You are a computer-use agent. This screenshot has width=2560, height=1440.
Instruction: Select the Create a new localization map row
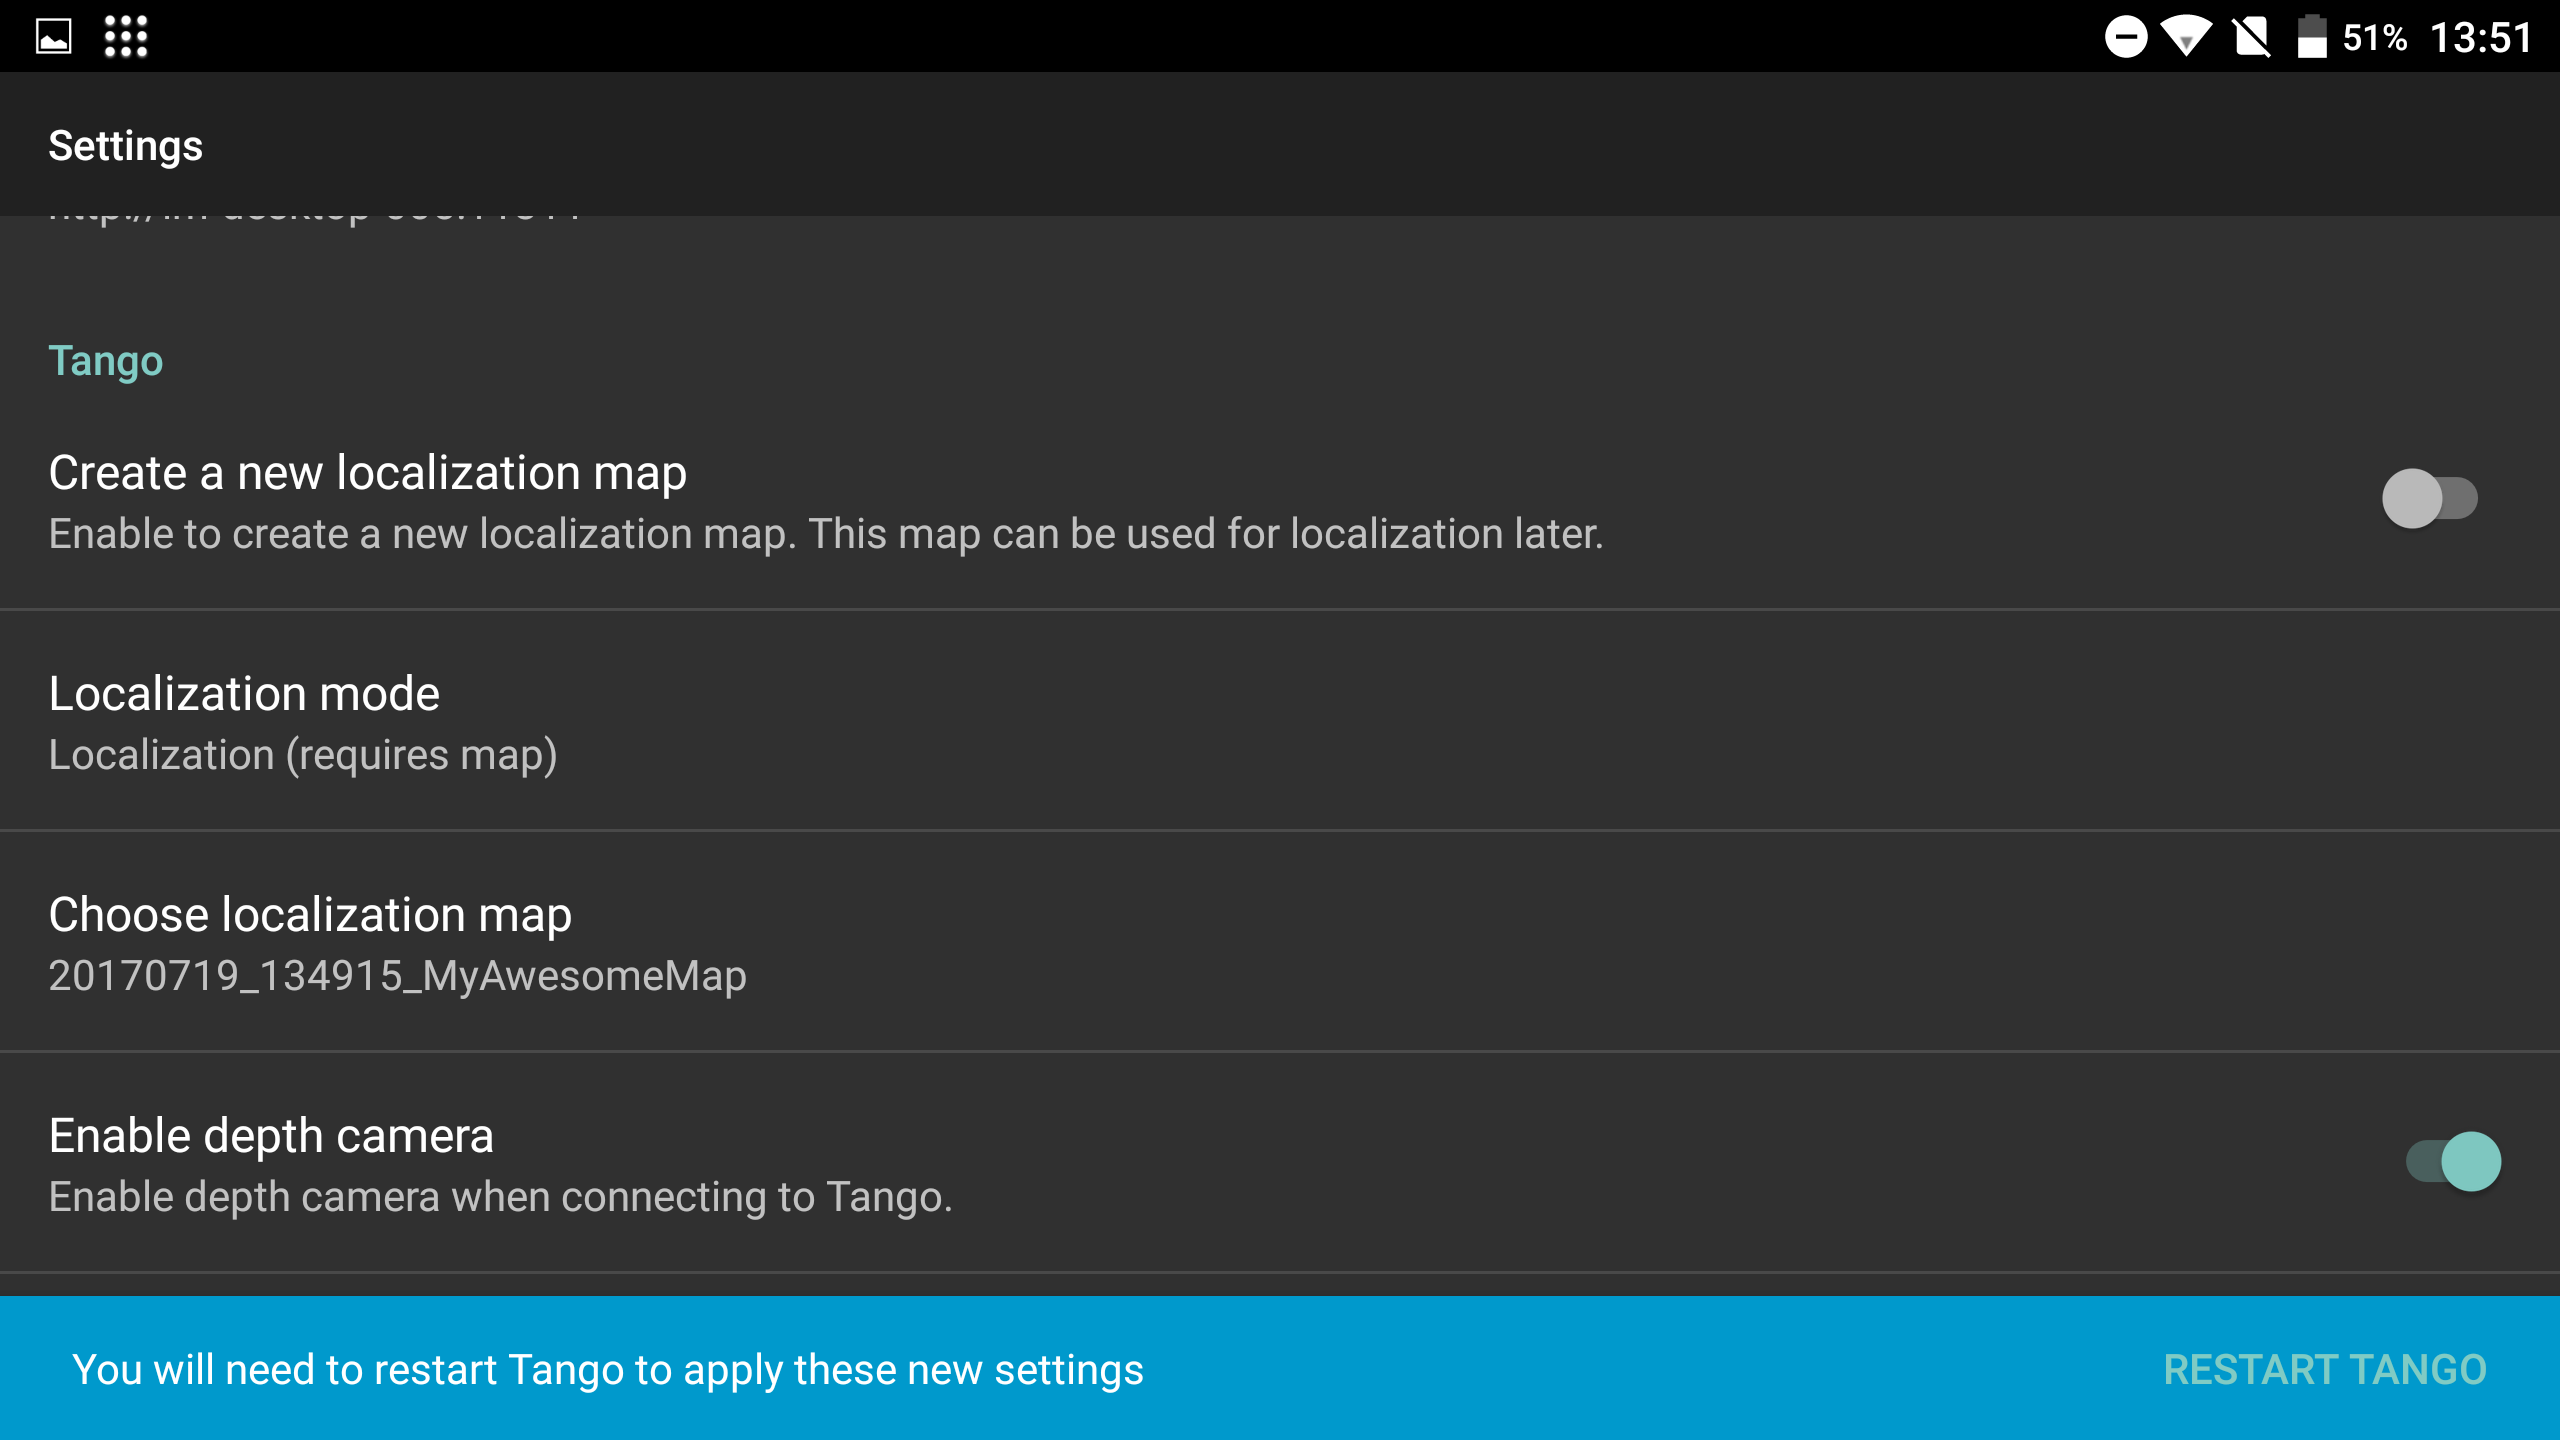(367, 473)
